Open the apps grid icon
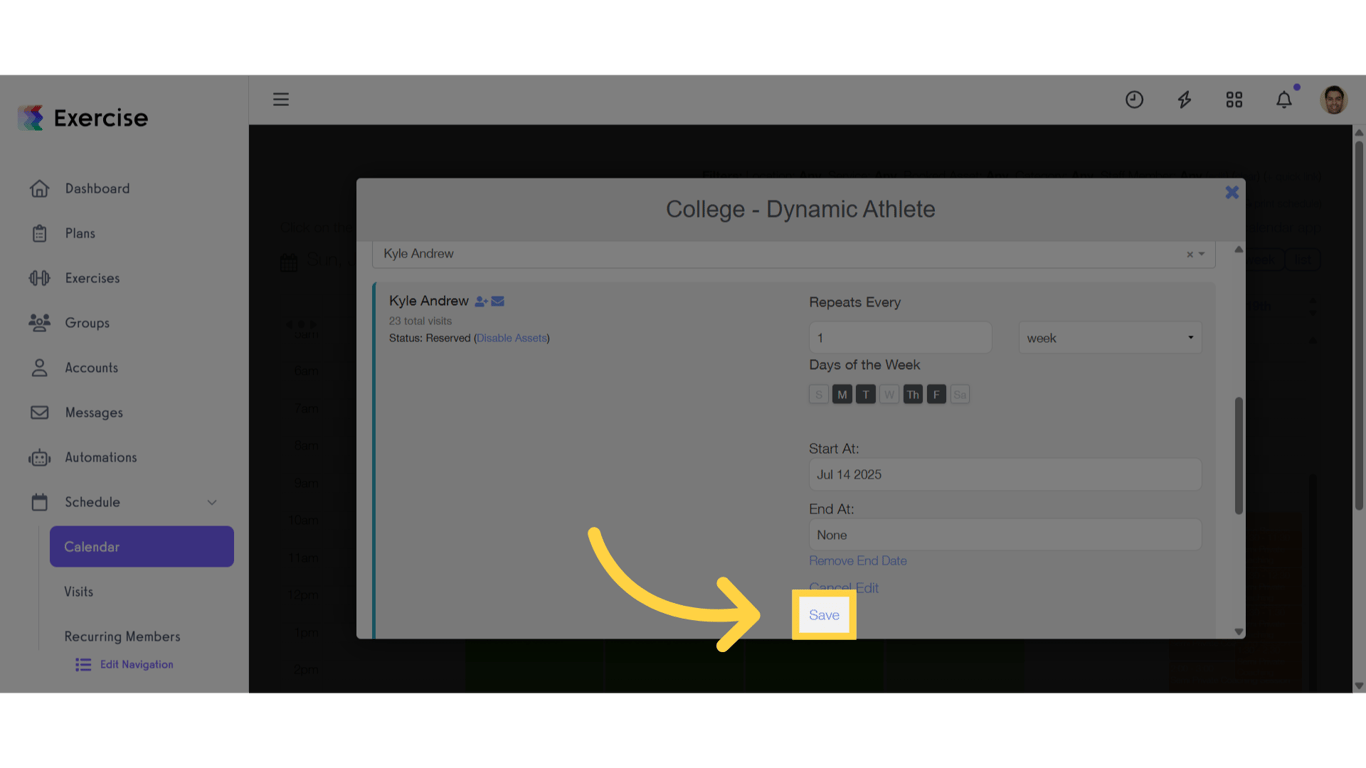 [x=1234, y=99]
